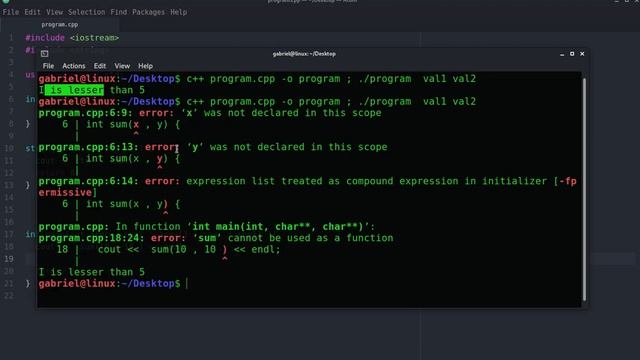Viewport: 640px width, 360px height.
Task: Open the terminal window View menu
Action: [122, 66]
